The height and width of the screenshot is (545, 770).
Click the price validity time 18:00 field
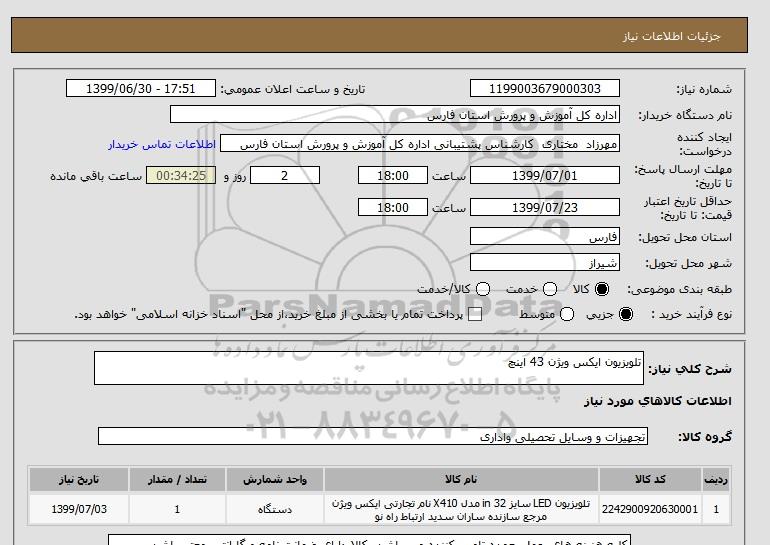pos(393,207)
